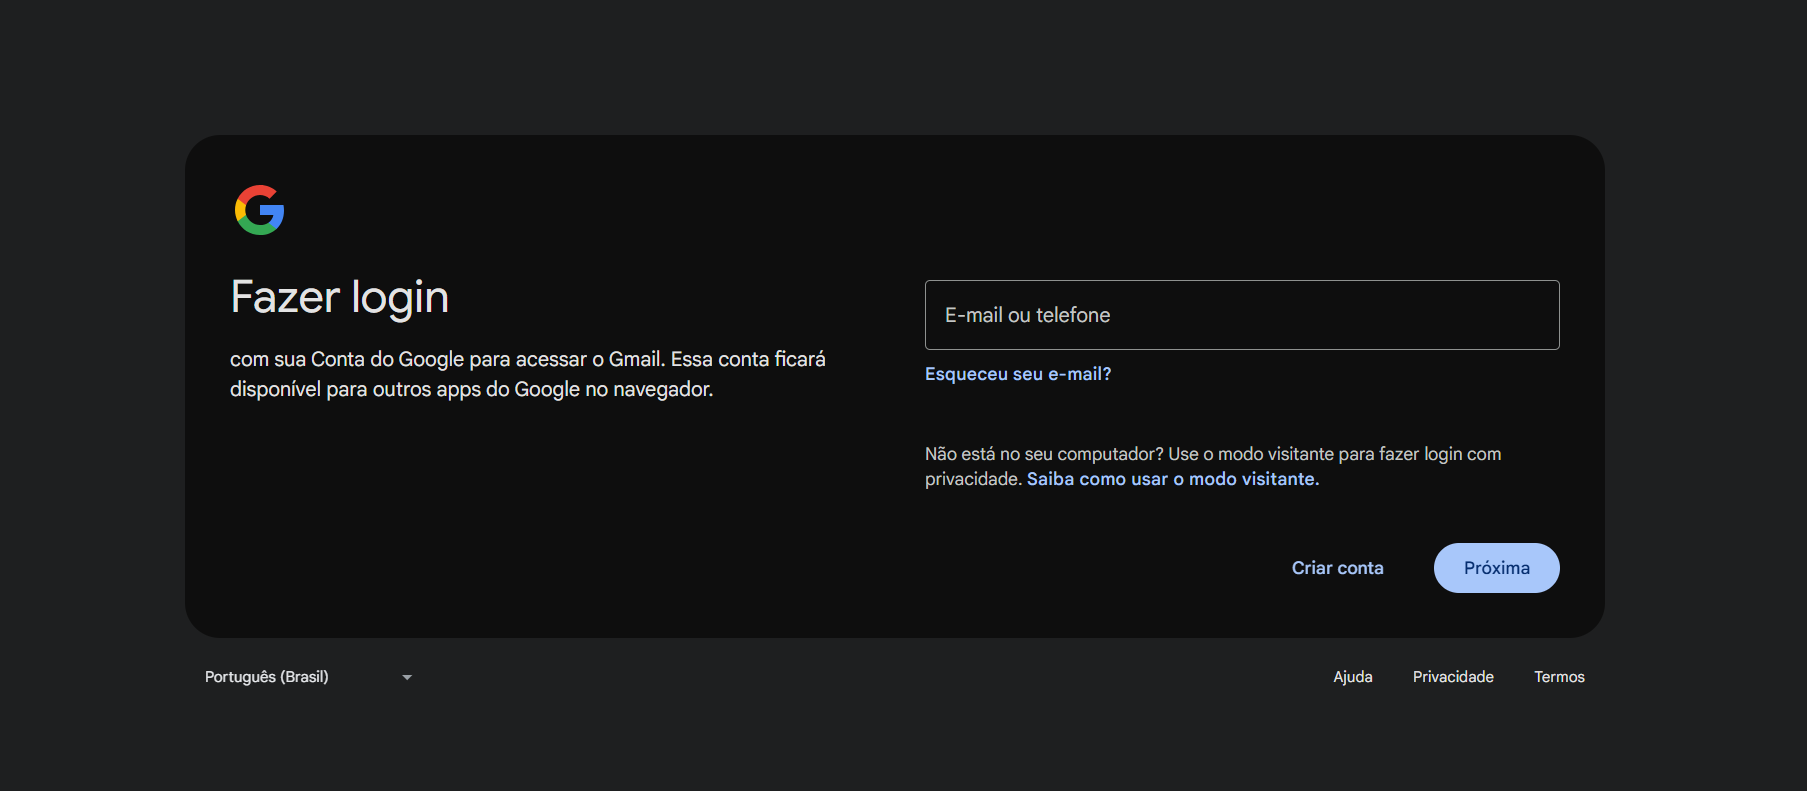
Task: Click the Fazer login heading
Action: pos(339,298)
